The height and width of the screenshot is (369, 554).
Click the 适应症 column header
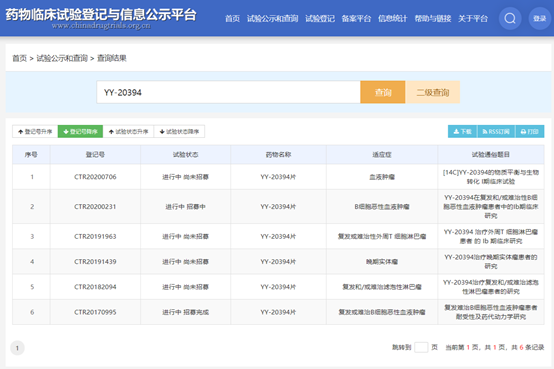tap(382, 154)
